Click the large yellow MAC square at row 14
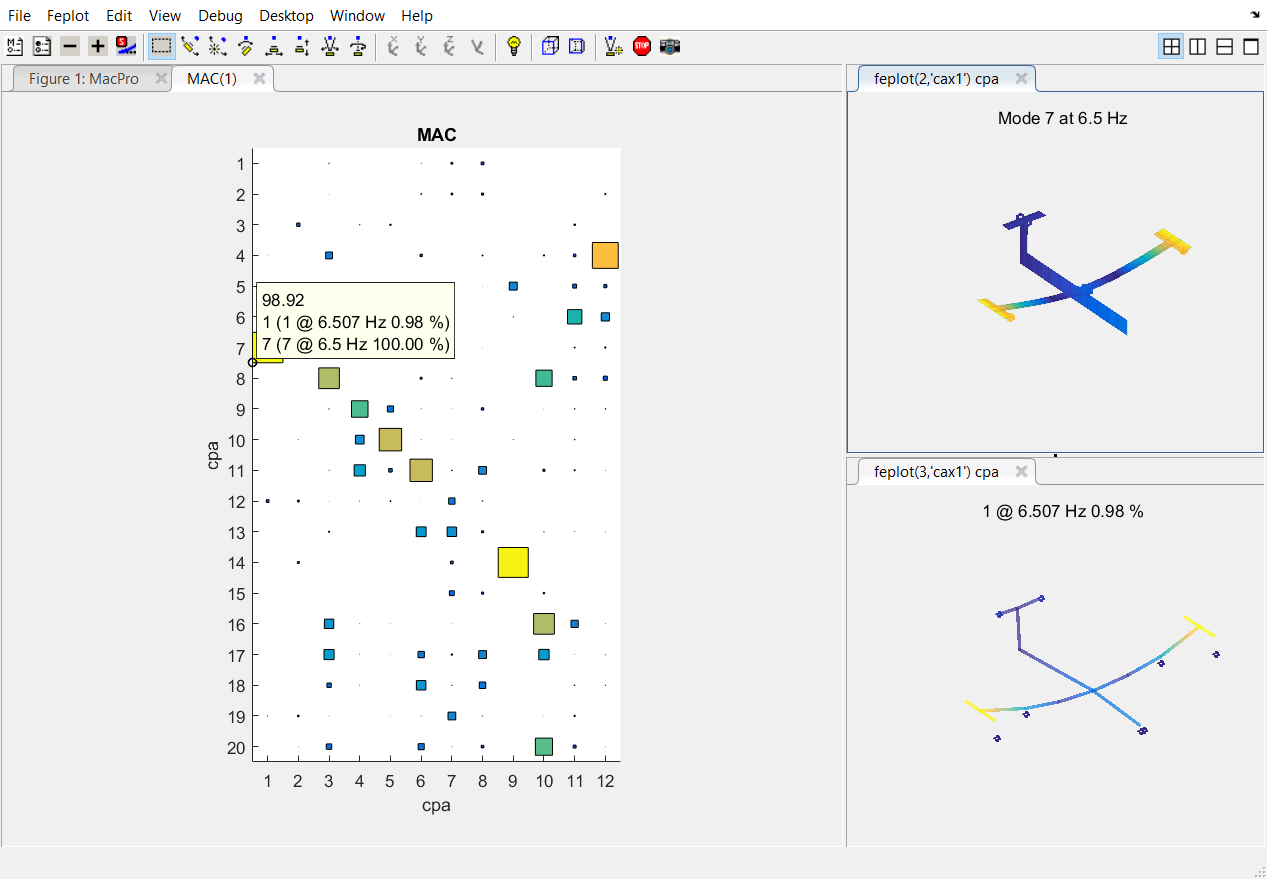Screen dimensions: 1267x879 coord(513,563)
